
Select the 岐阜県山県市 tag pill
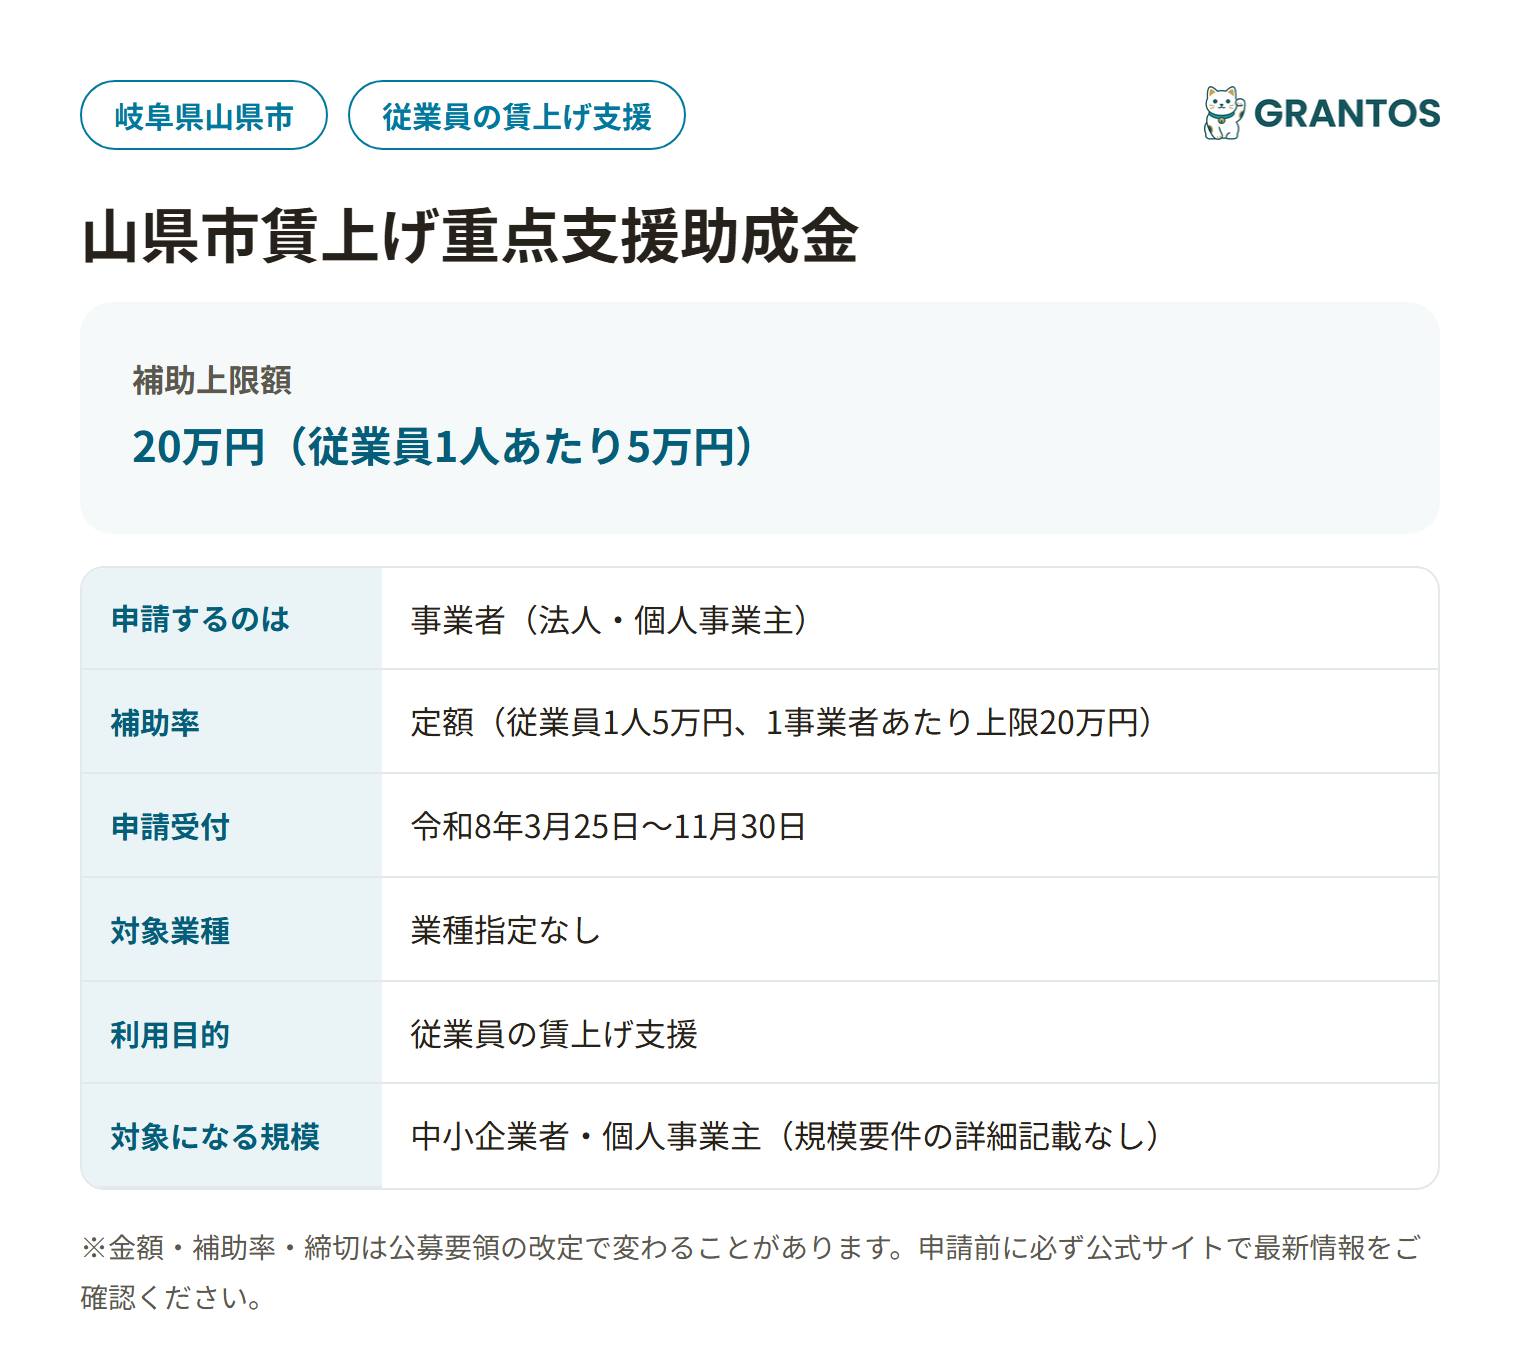(x=204, y=115)
